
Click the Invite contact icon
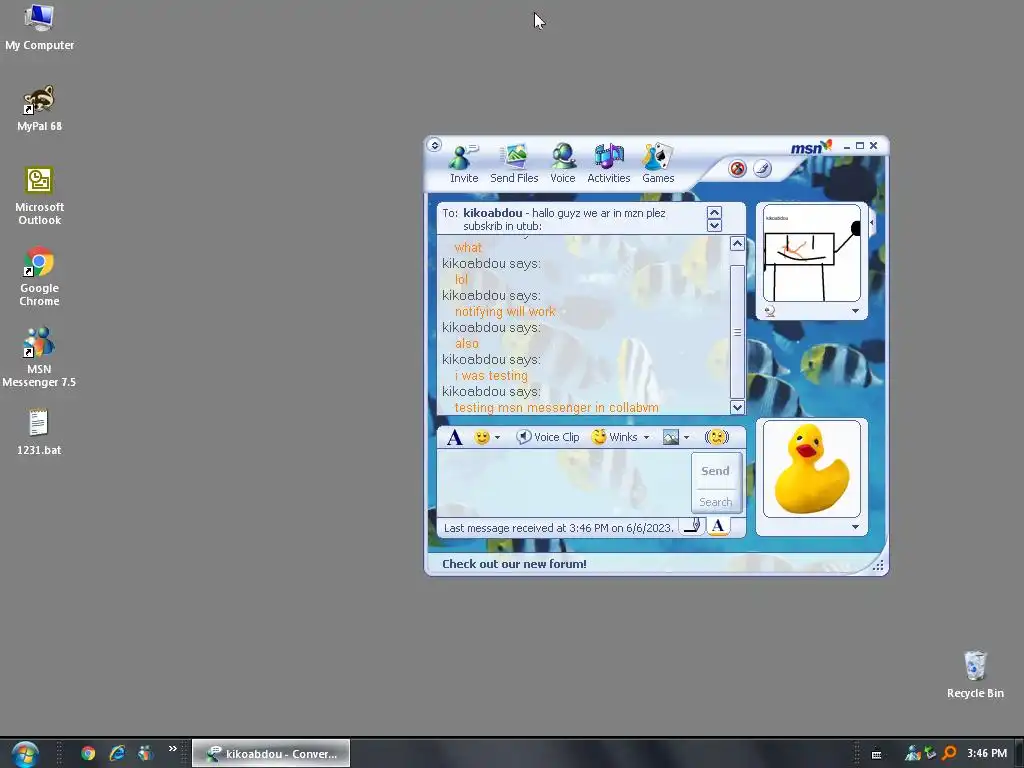click(464, 163)
